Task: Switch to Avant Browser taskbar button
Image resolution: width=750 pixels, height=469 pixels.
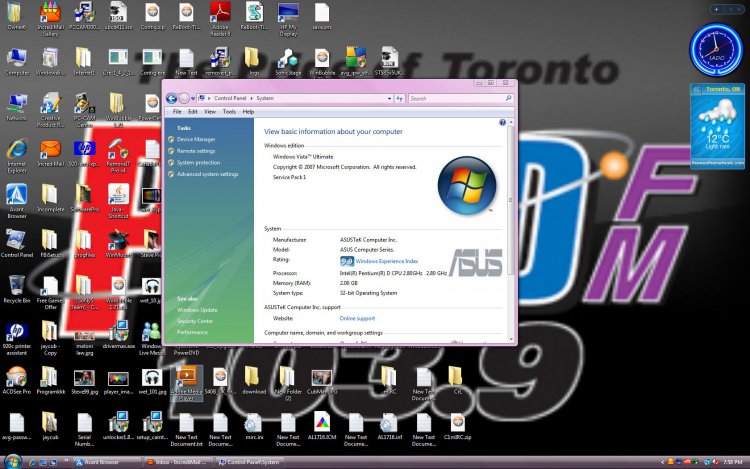Action: pos(105,462)
